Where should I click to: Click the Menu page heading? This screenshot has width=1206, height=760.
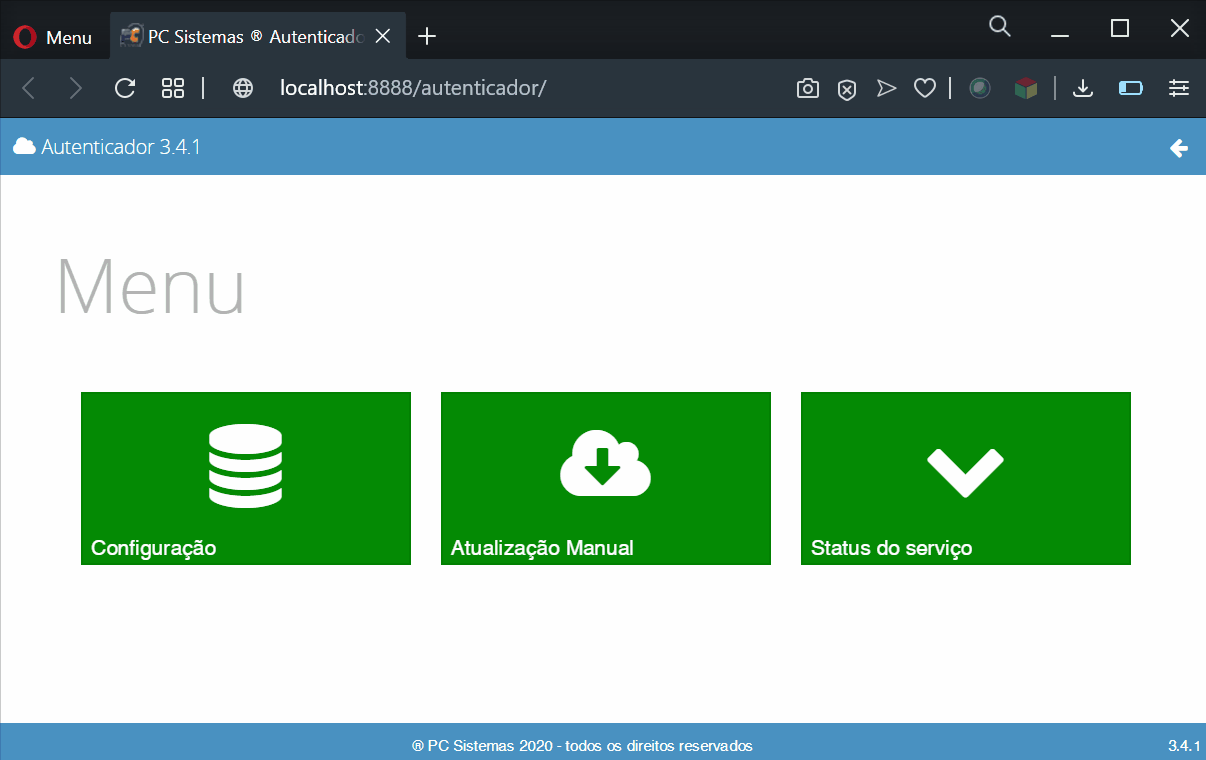point(150,287)
